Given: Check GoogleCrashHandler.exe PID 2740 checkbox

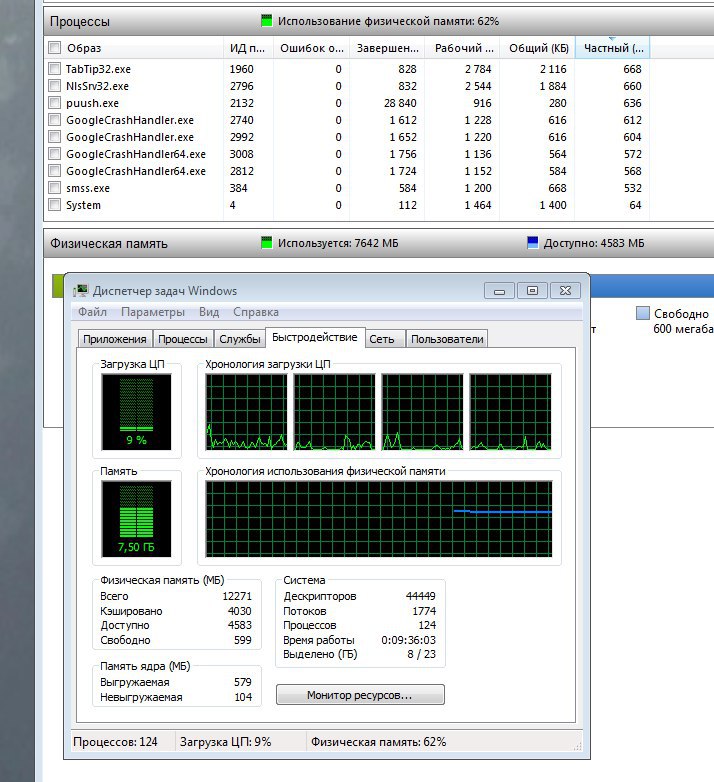Looking at the screenshot, I should (x=54, y=119).
